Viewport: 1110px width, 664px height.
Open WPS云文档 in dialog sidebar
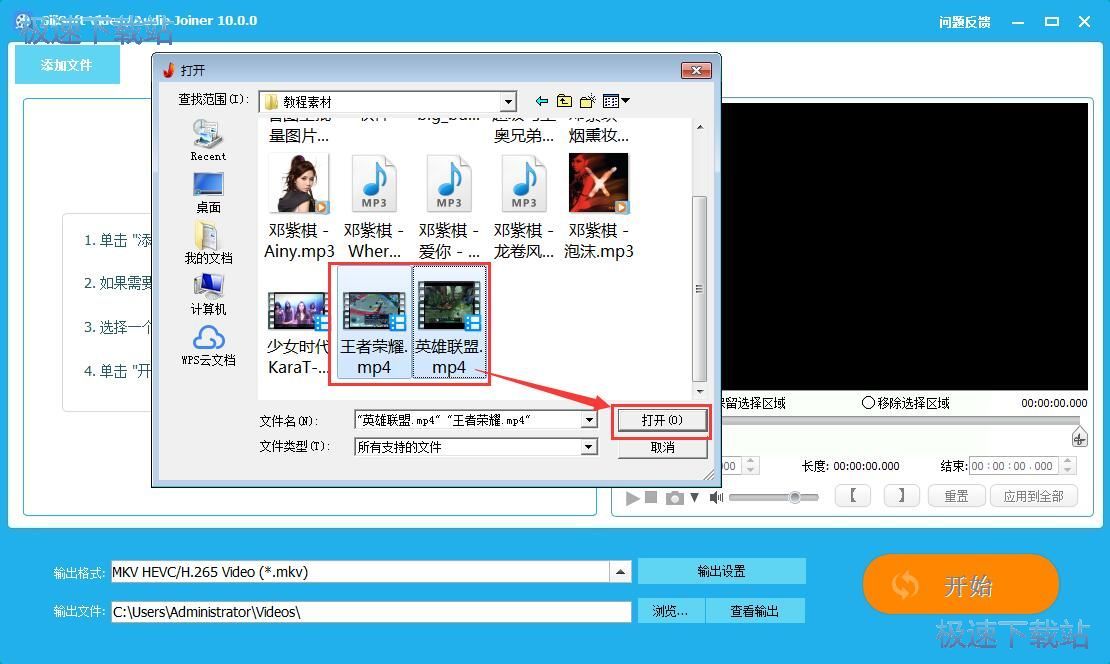click(208, 345)
